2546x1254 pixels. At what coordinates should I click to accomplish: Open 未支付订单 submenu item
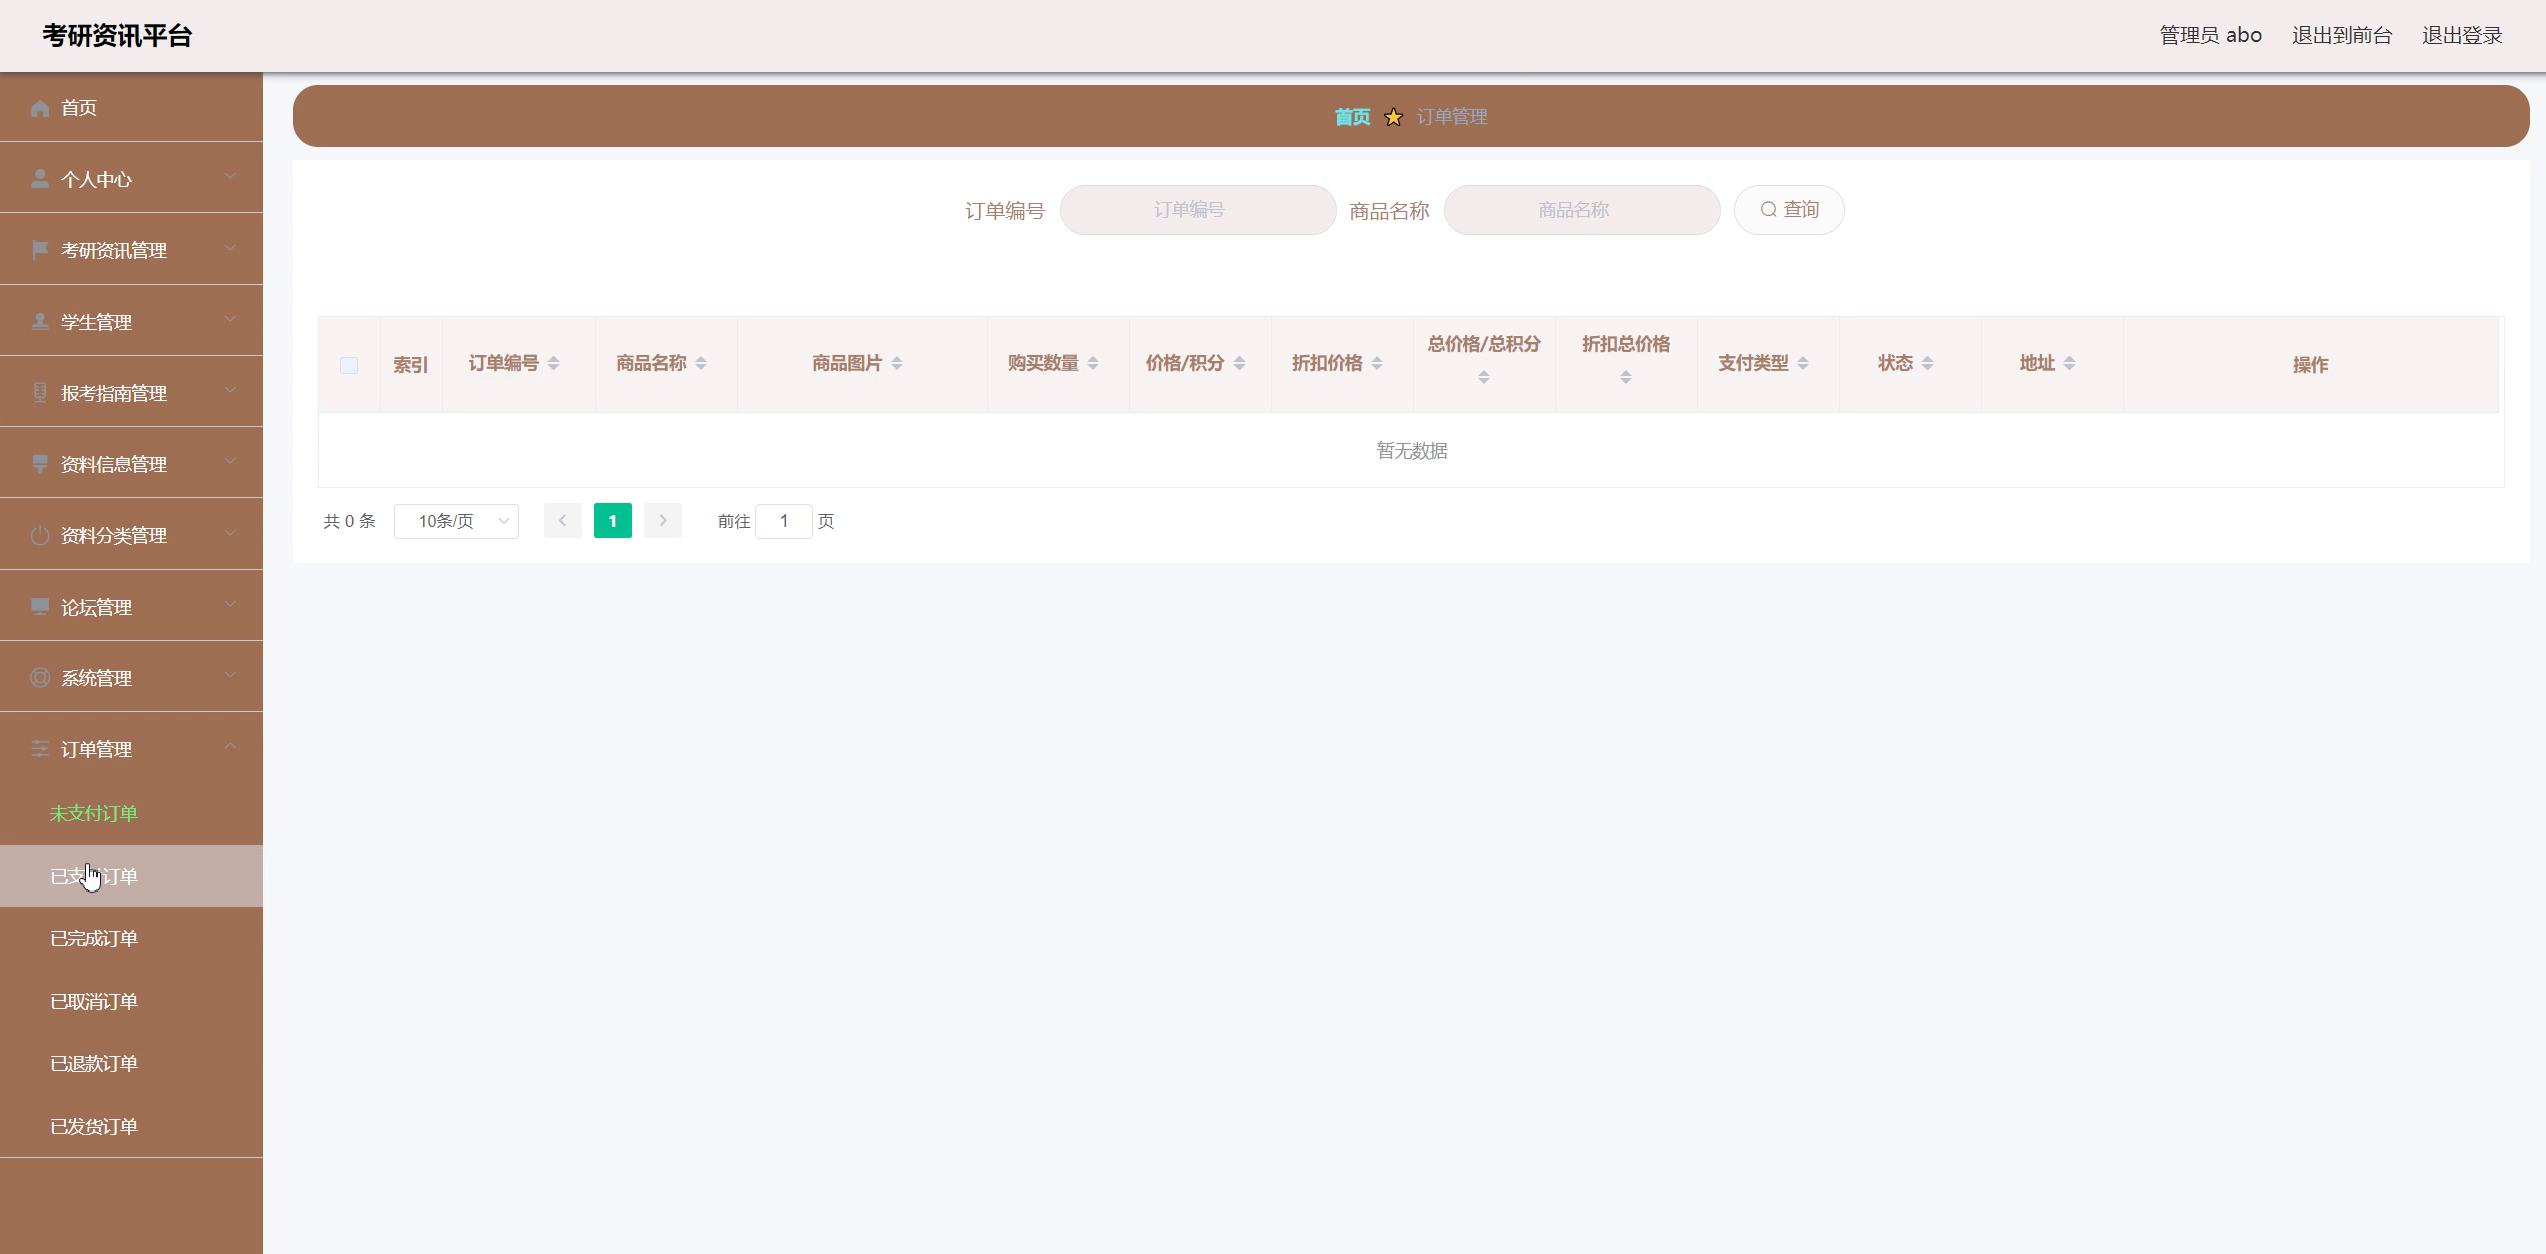click(x=131, y=813)
